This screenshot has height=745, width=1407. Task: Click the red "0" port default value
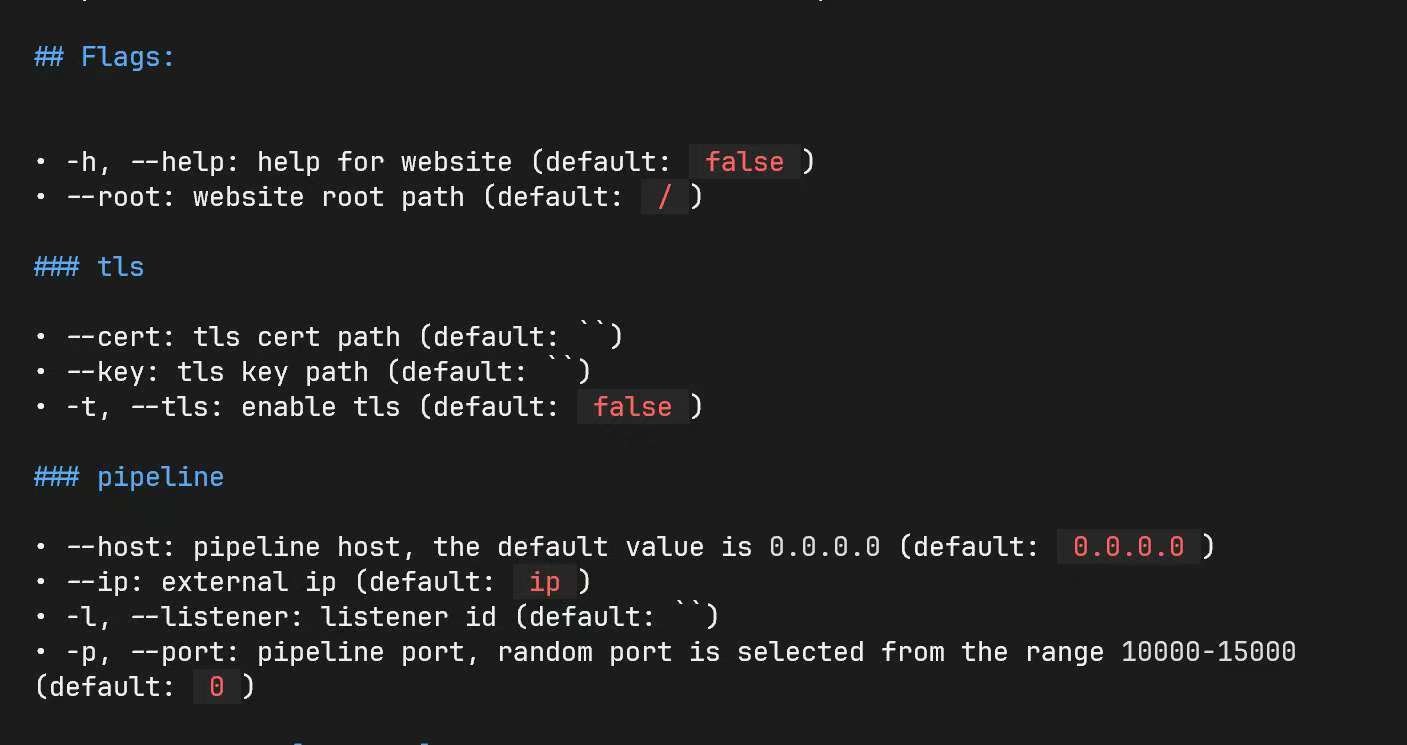tap(216, 687)
